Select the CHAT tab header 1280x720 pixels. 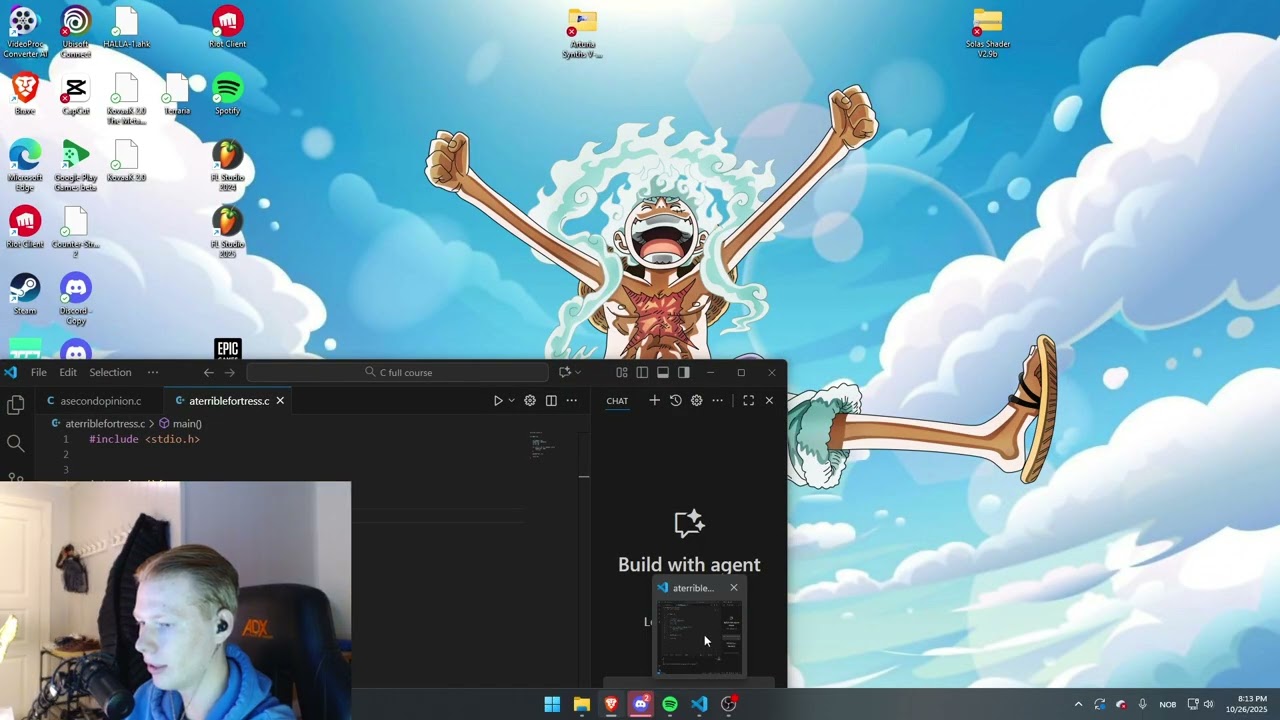(617, 401)
